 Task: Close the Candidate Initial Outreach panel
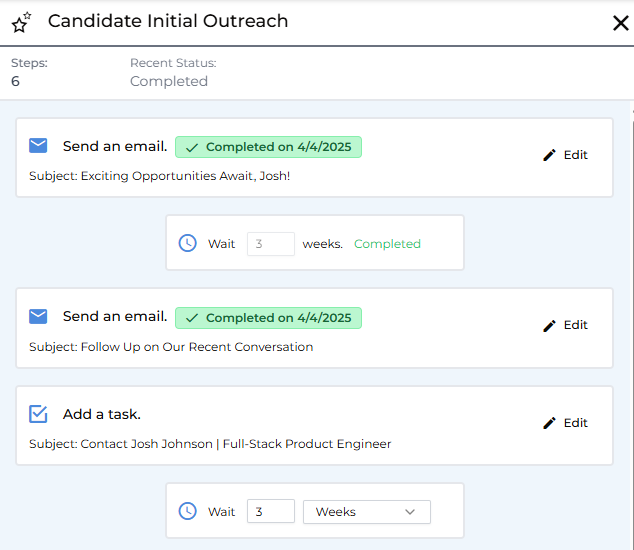pos(620,23)
